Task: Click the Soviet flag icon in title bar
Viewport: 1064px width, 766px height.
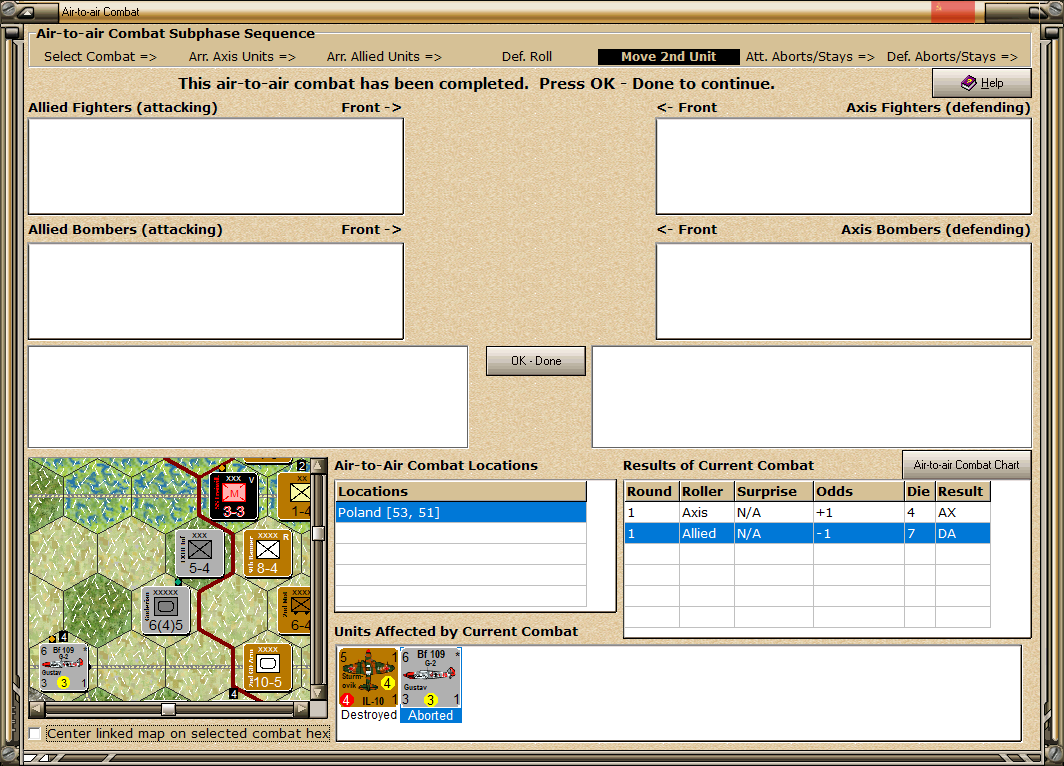Action: click(x=953, y=11)
